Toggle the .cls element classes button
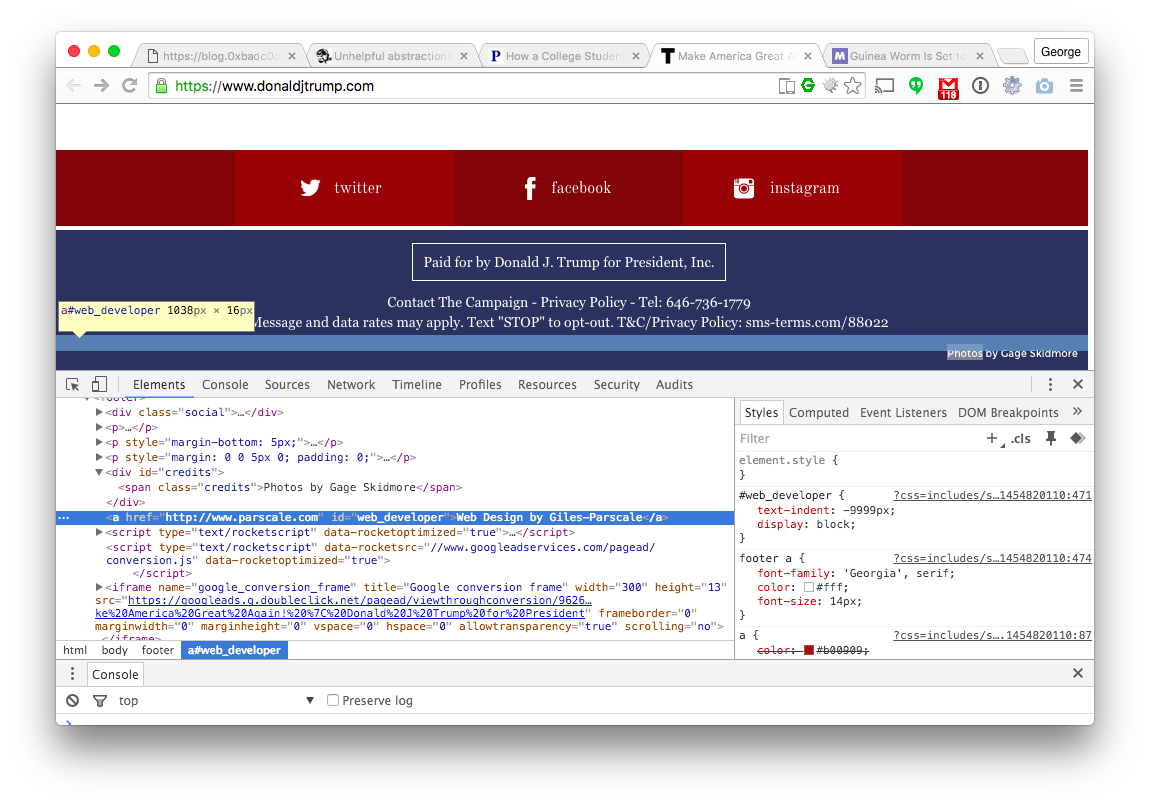 click(x=1021, y=438)
